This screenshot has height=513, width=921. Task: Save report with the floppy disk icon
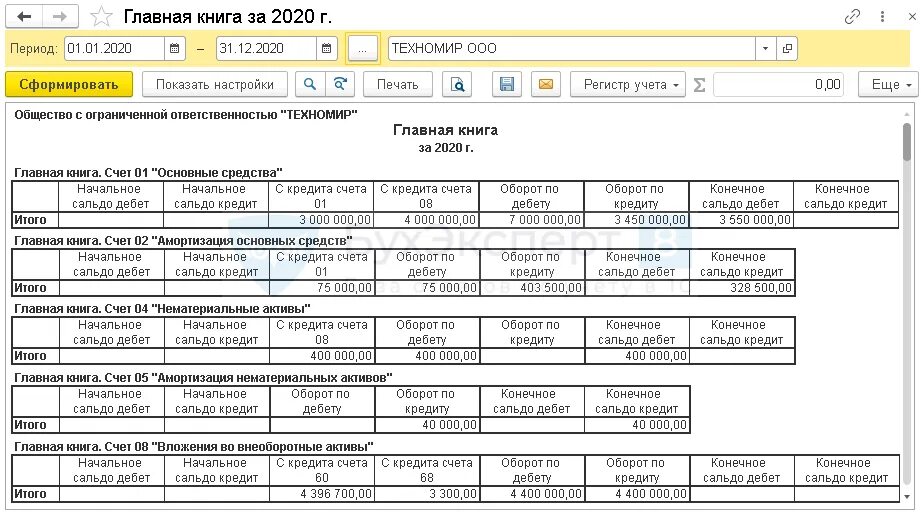(x=506, y=85)
